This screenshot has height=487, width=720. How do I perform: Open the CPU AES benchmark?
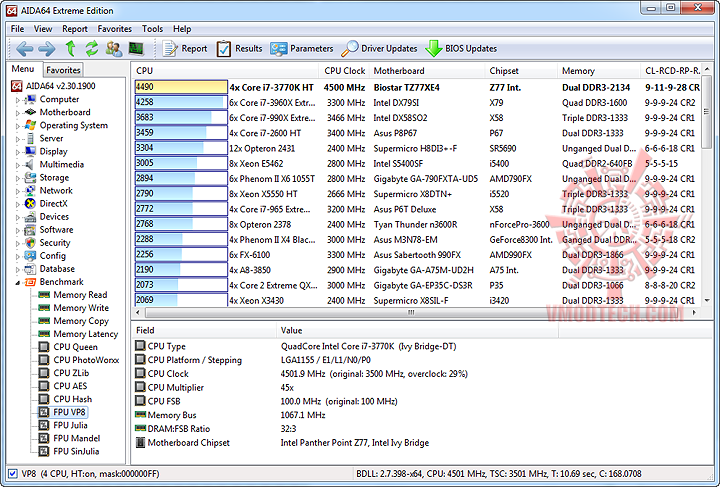point(70,386)
